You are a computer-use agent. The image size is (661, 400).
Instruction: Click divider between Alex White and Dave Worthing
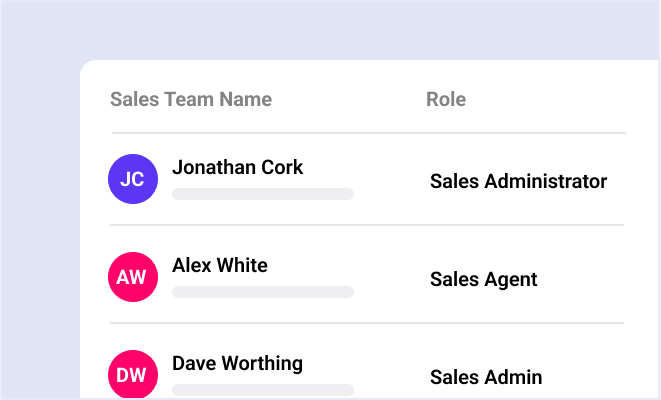(368, 323)
